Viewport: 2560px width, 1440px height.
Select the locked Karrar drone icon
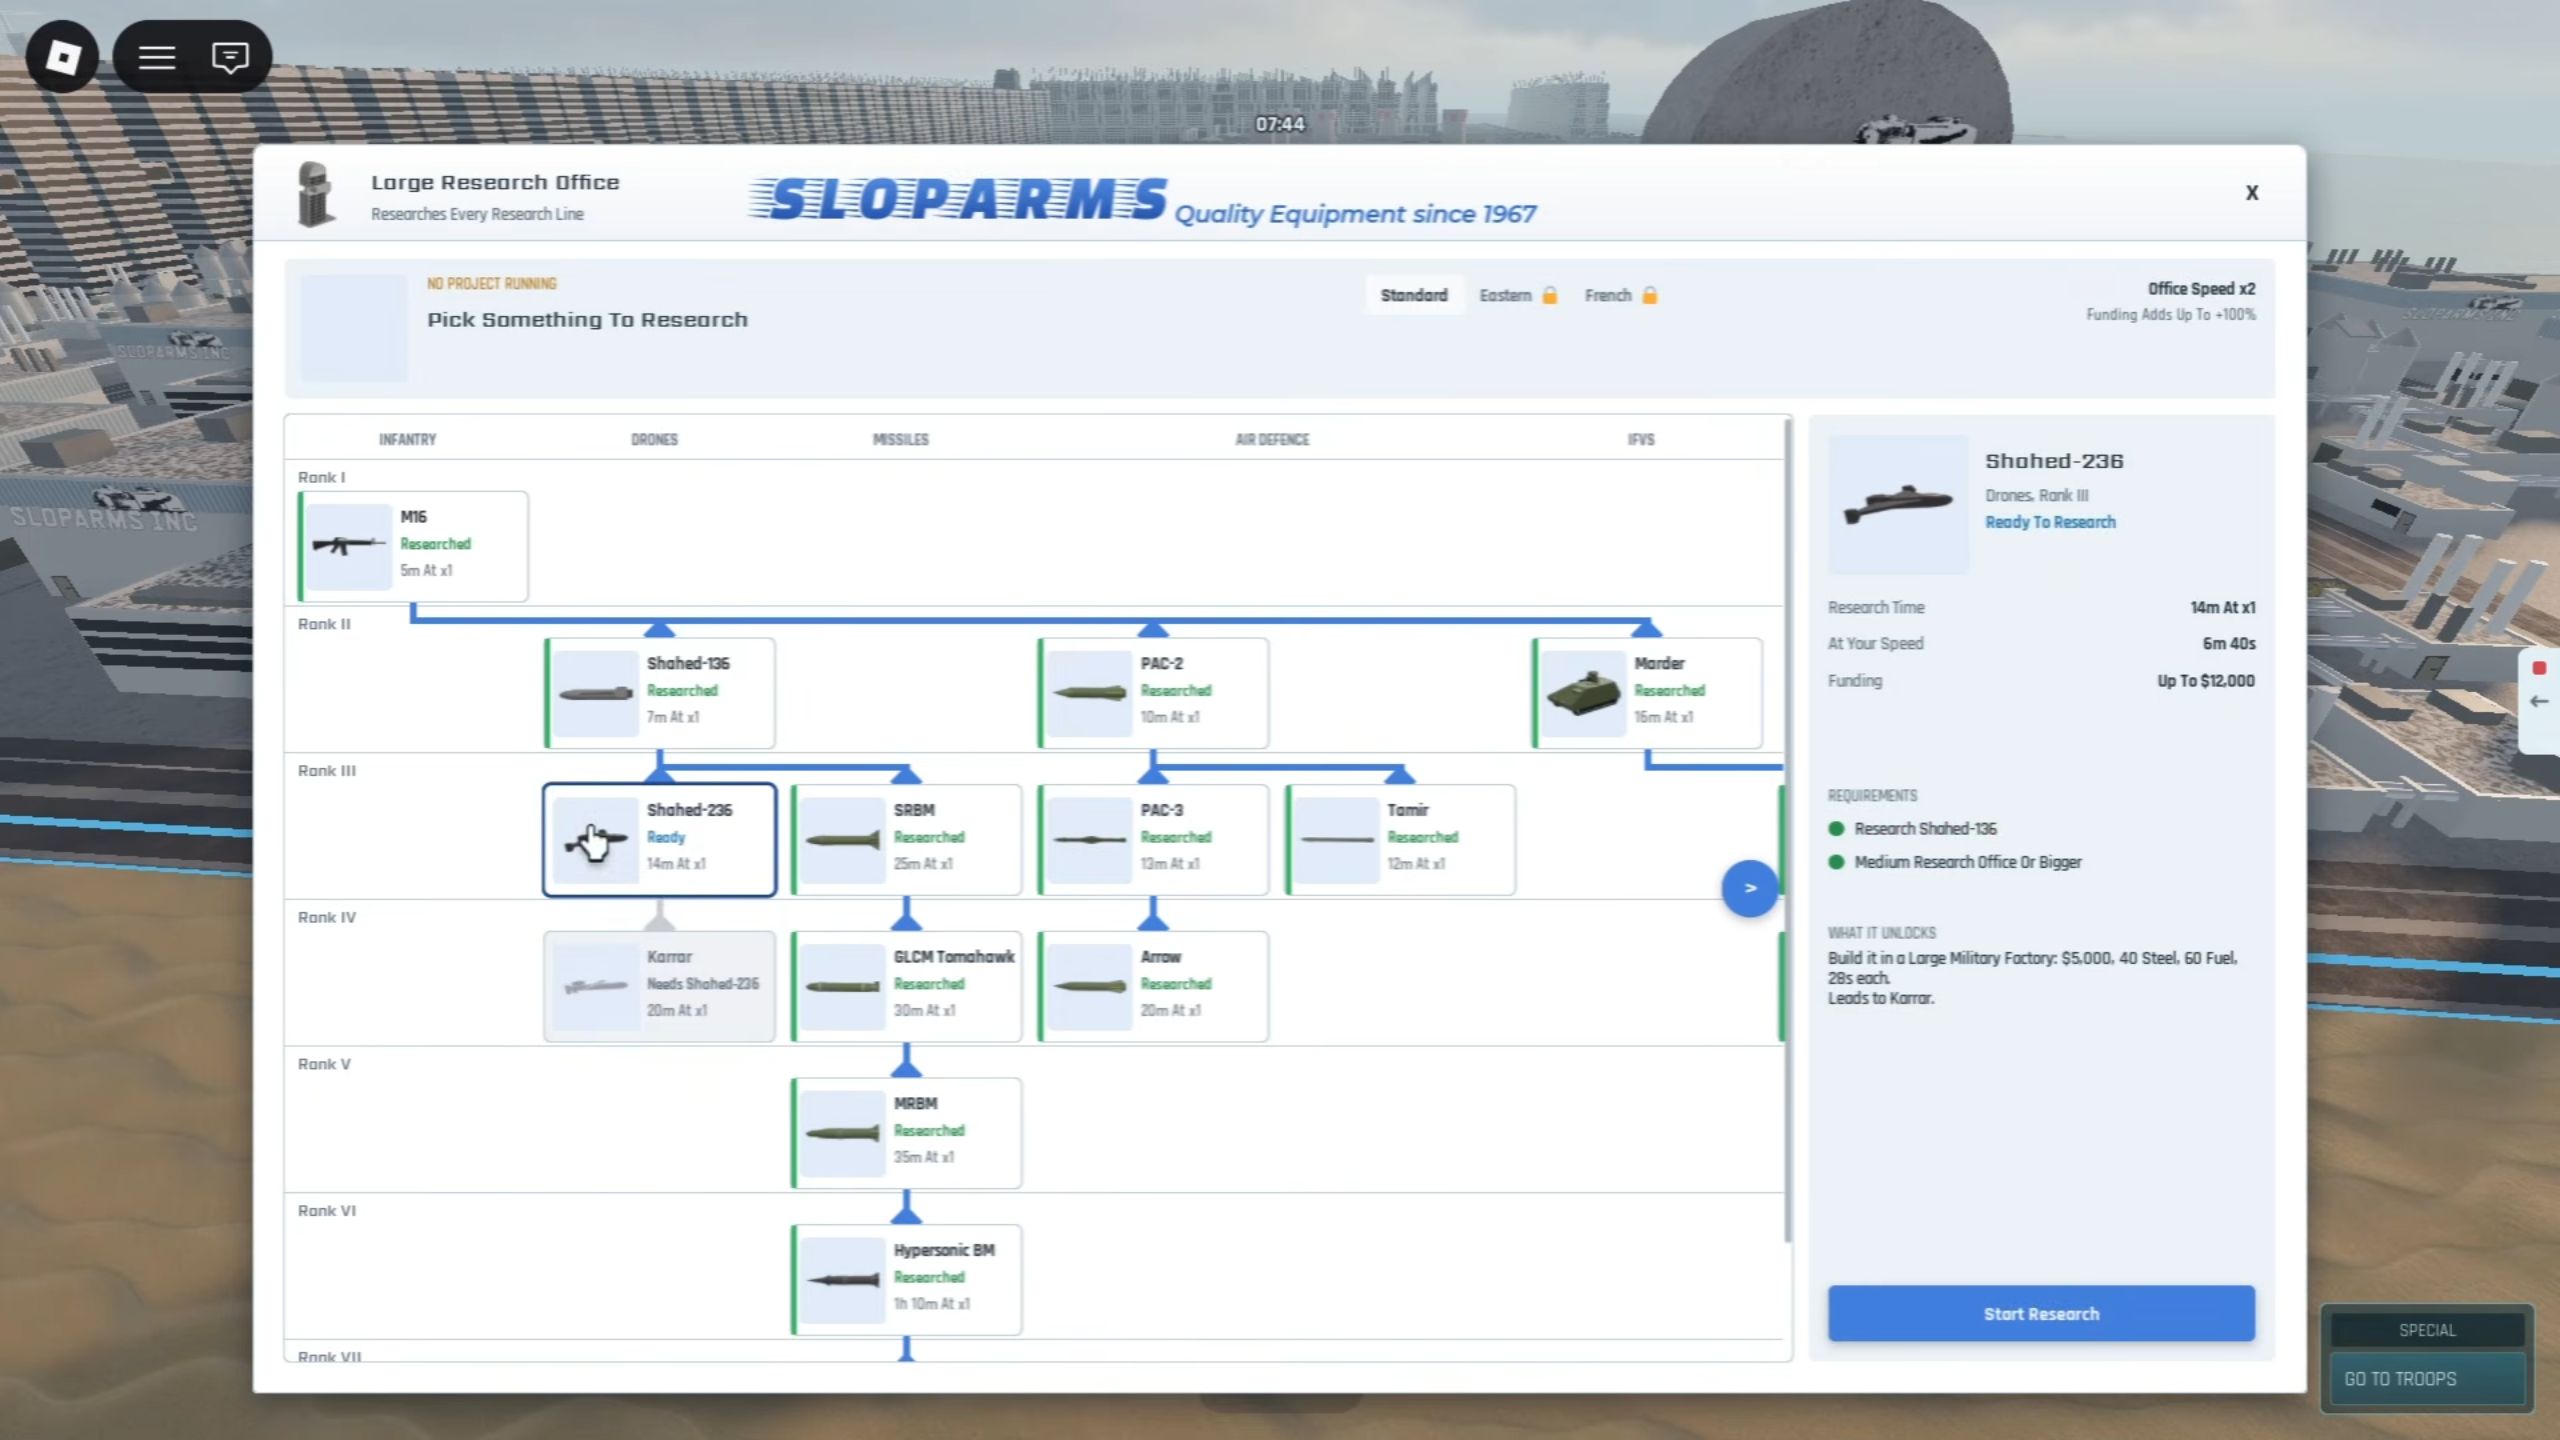pos(596,987)
